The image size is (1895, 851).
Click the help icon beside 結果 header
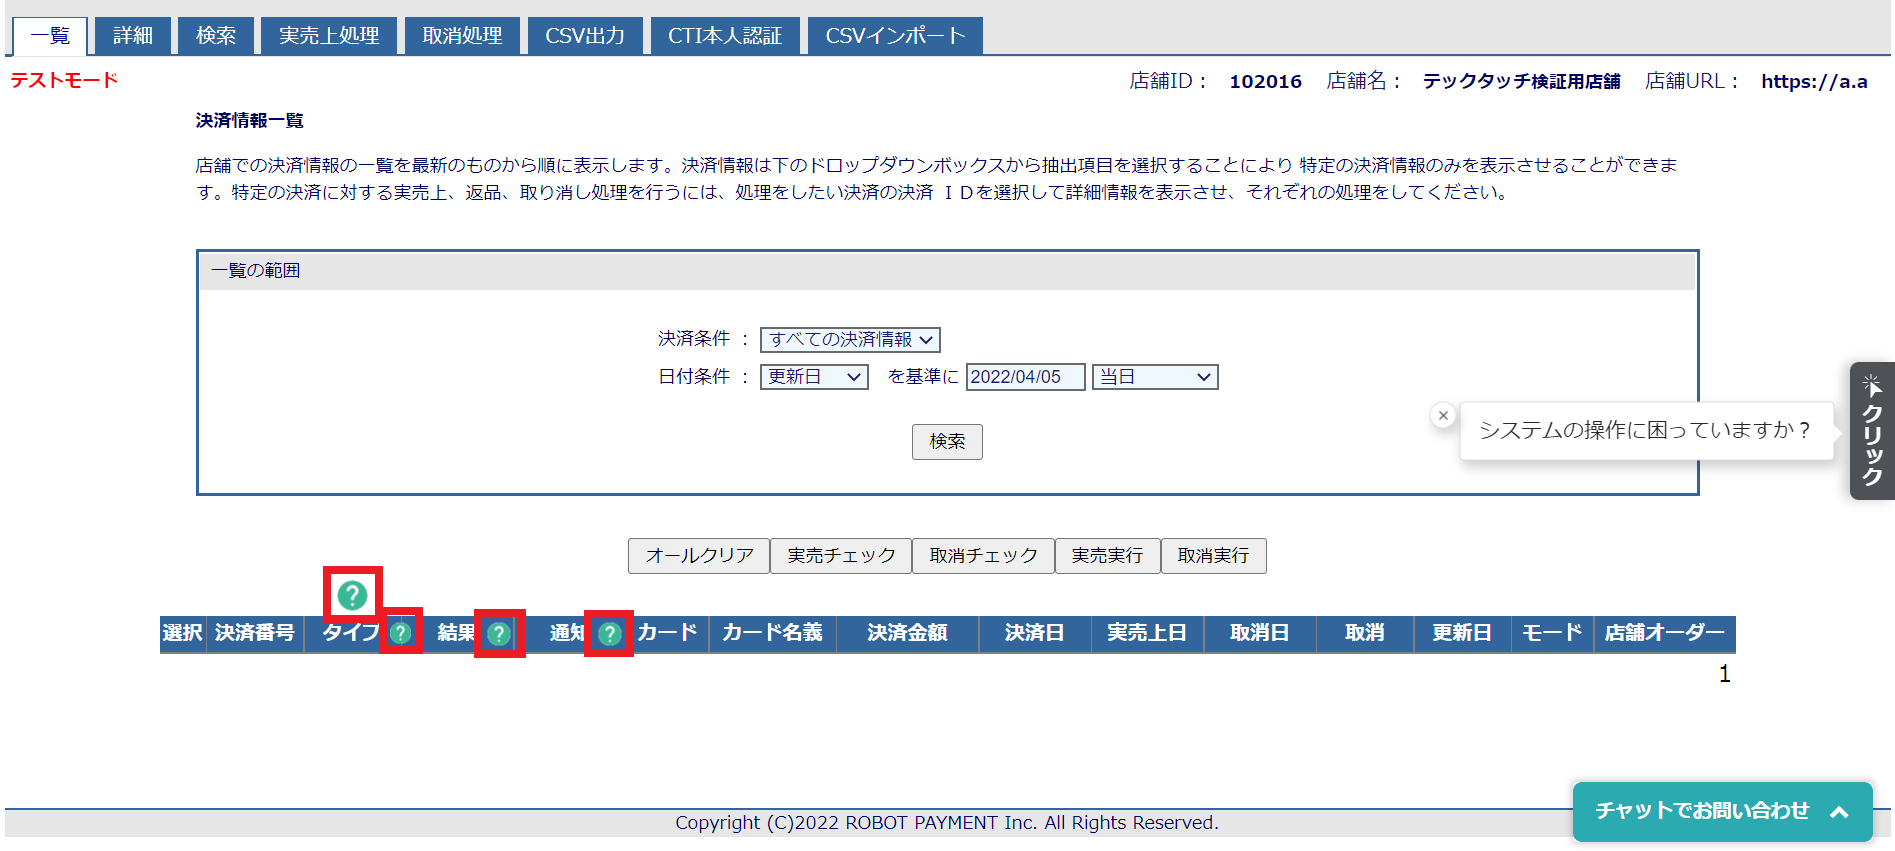coord(498,633)
